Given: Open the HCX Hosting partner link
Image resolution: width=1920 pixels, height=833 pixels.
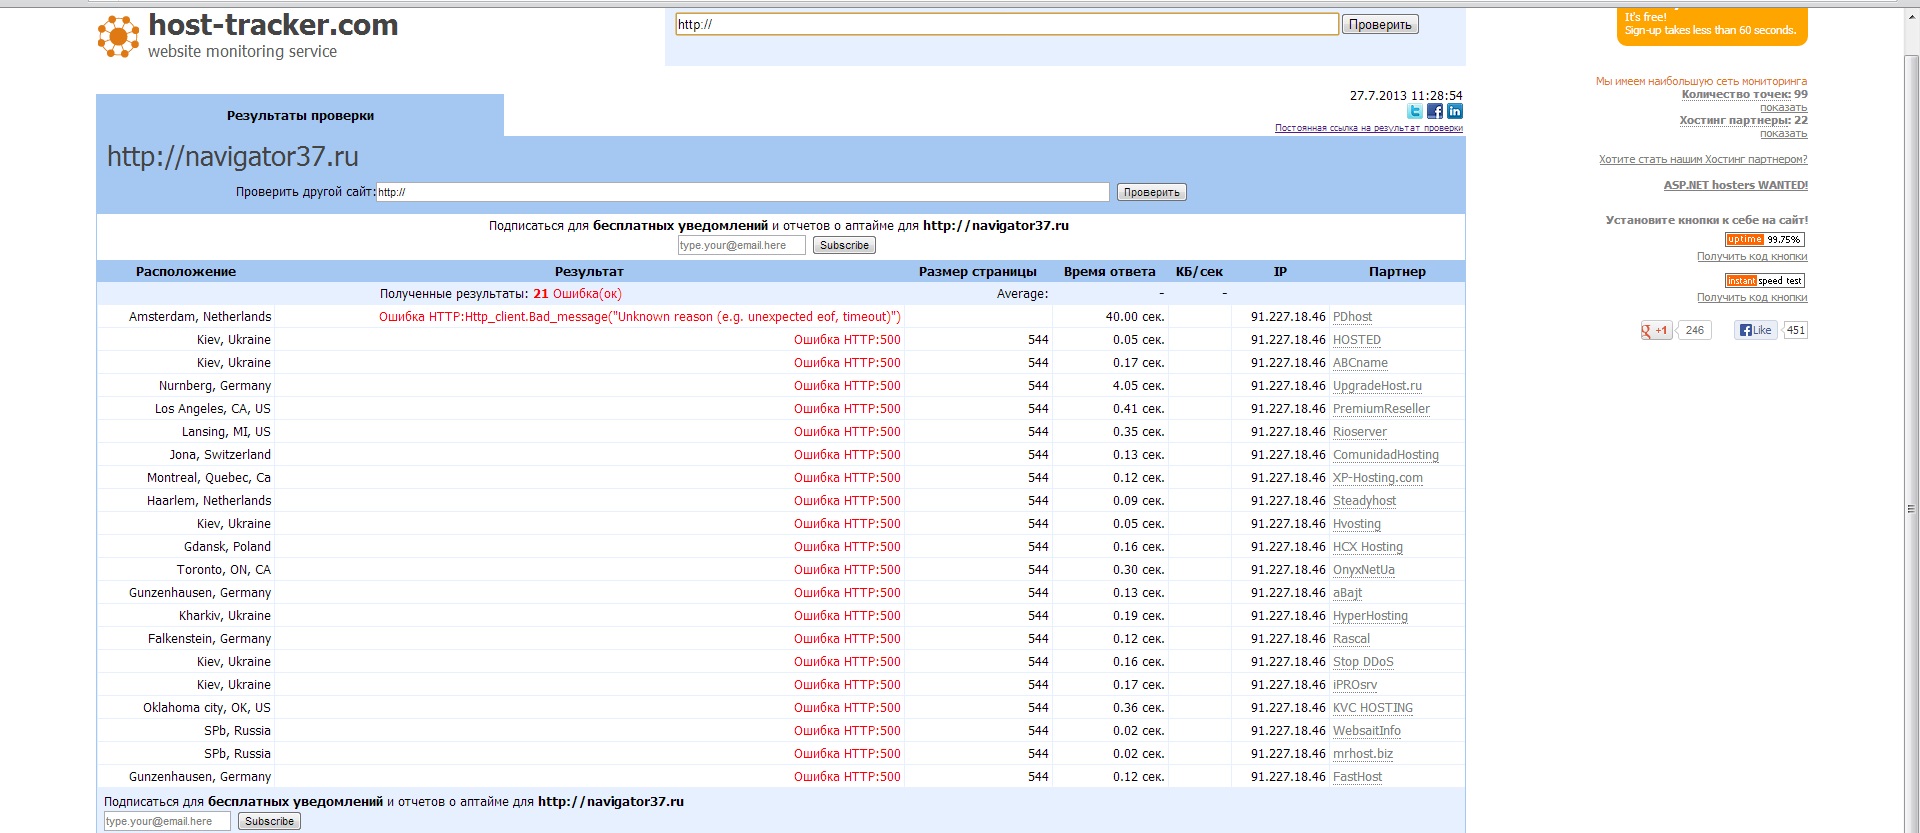Looking at the screenshot, I should [1367, 547].
